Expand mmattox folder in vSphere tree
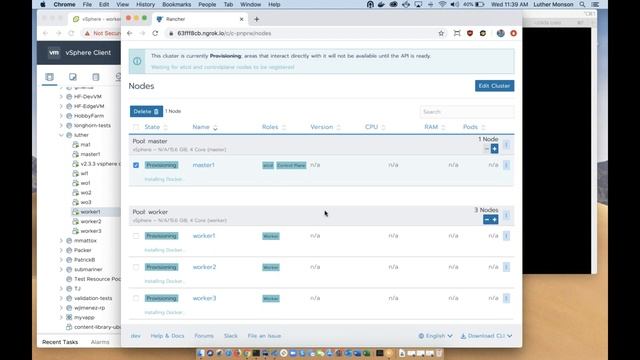 [x=61, y=241]
